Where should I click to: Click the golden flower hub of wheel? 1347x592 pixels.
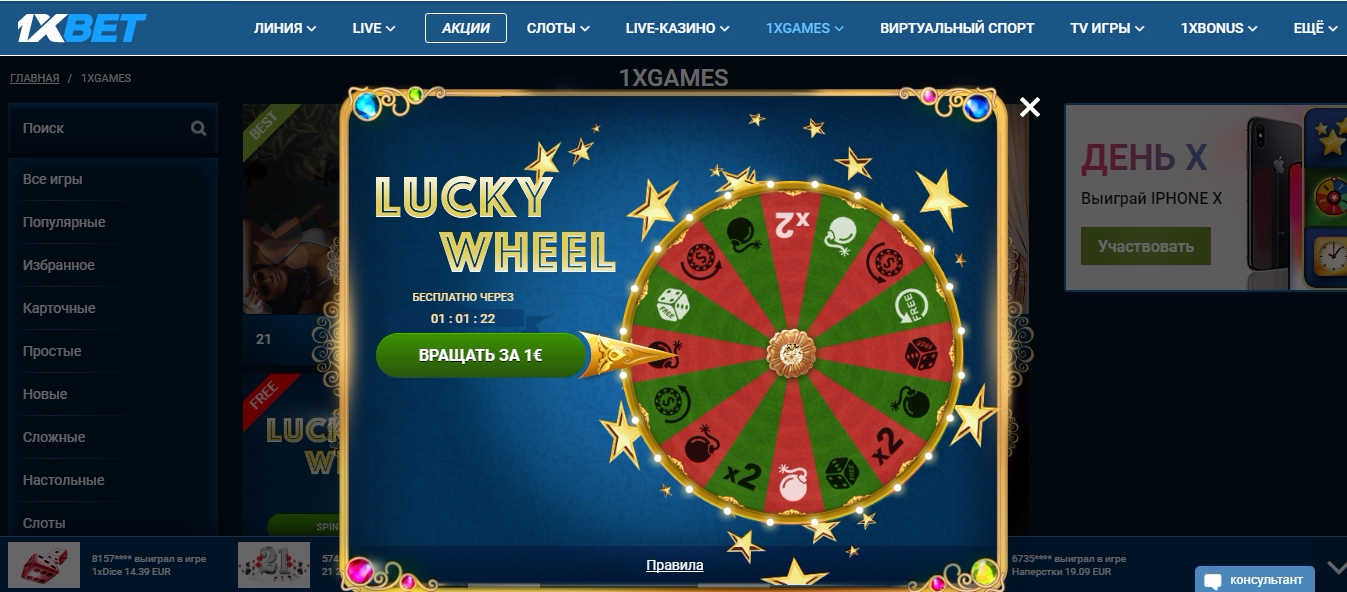point(791,353)
